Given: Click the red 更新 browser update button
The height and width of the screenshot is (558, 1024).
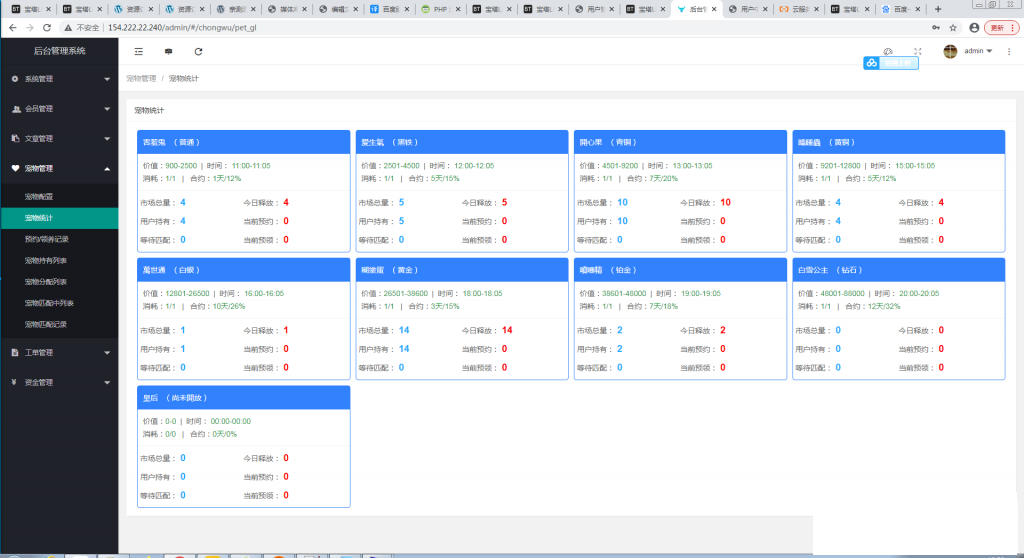Looking at the screenshot, I should click(996, 28).
